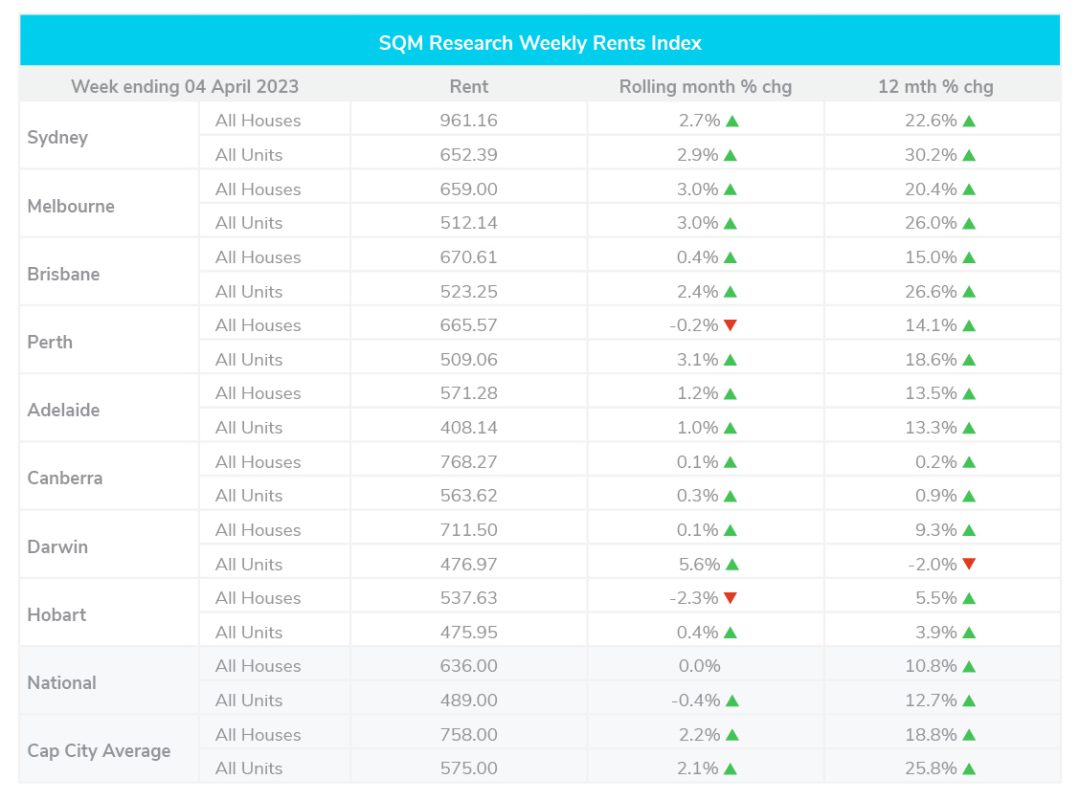Click the green up arrow beside 5.5%

pyautogui.click(x=969, y=599)
